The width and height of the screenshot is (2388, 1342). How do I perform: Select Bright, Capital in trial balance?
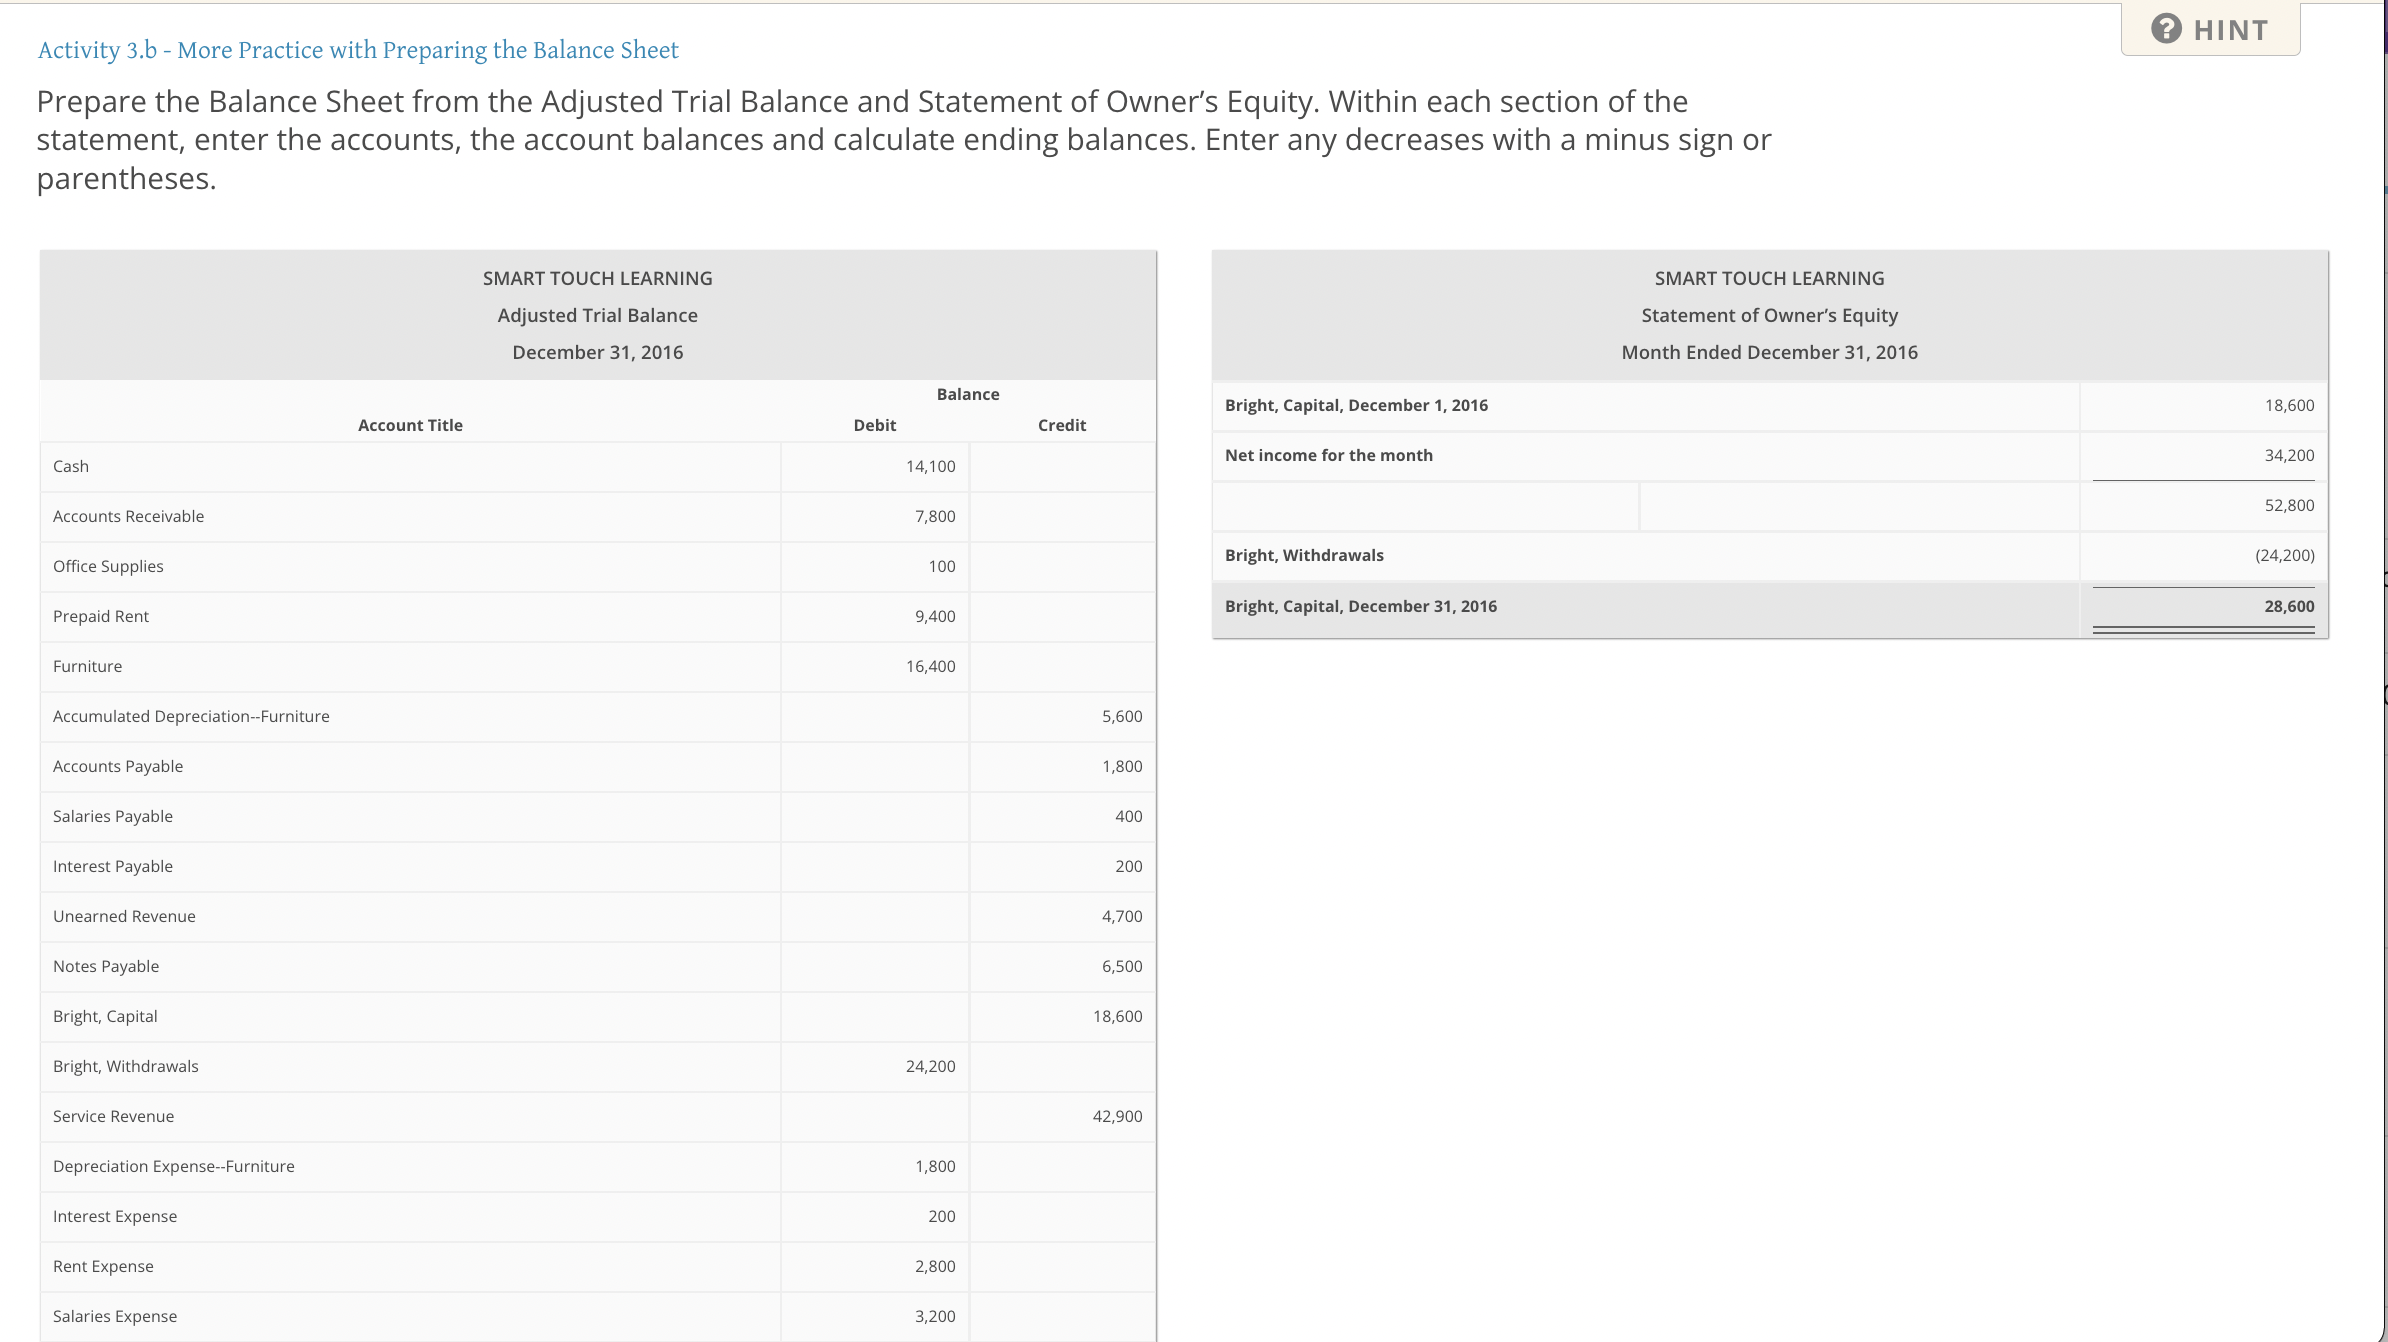[x=105, y=1016]
